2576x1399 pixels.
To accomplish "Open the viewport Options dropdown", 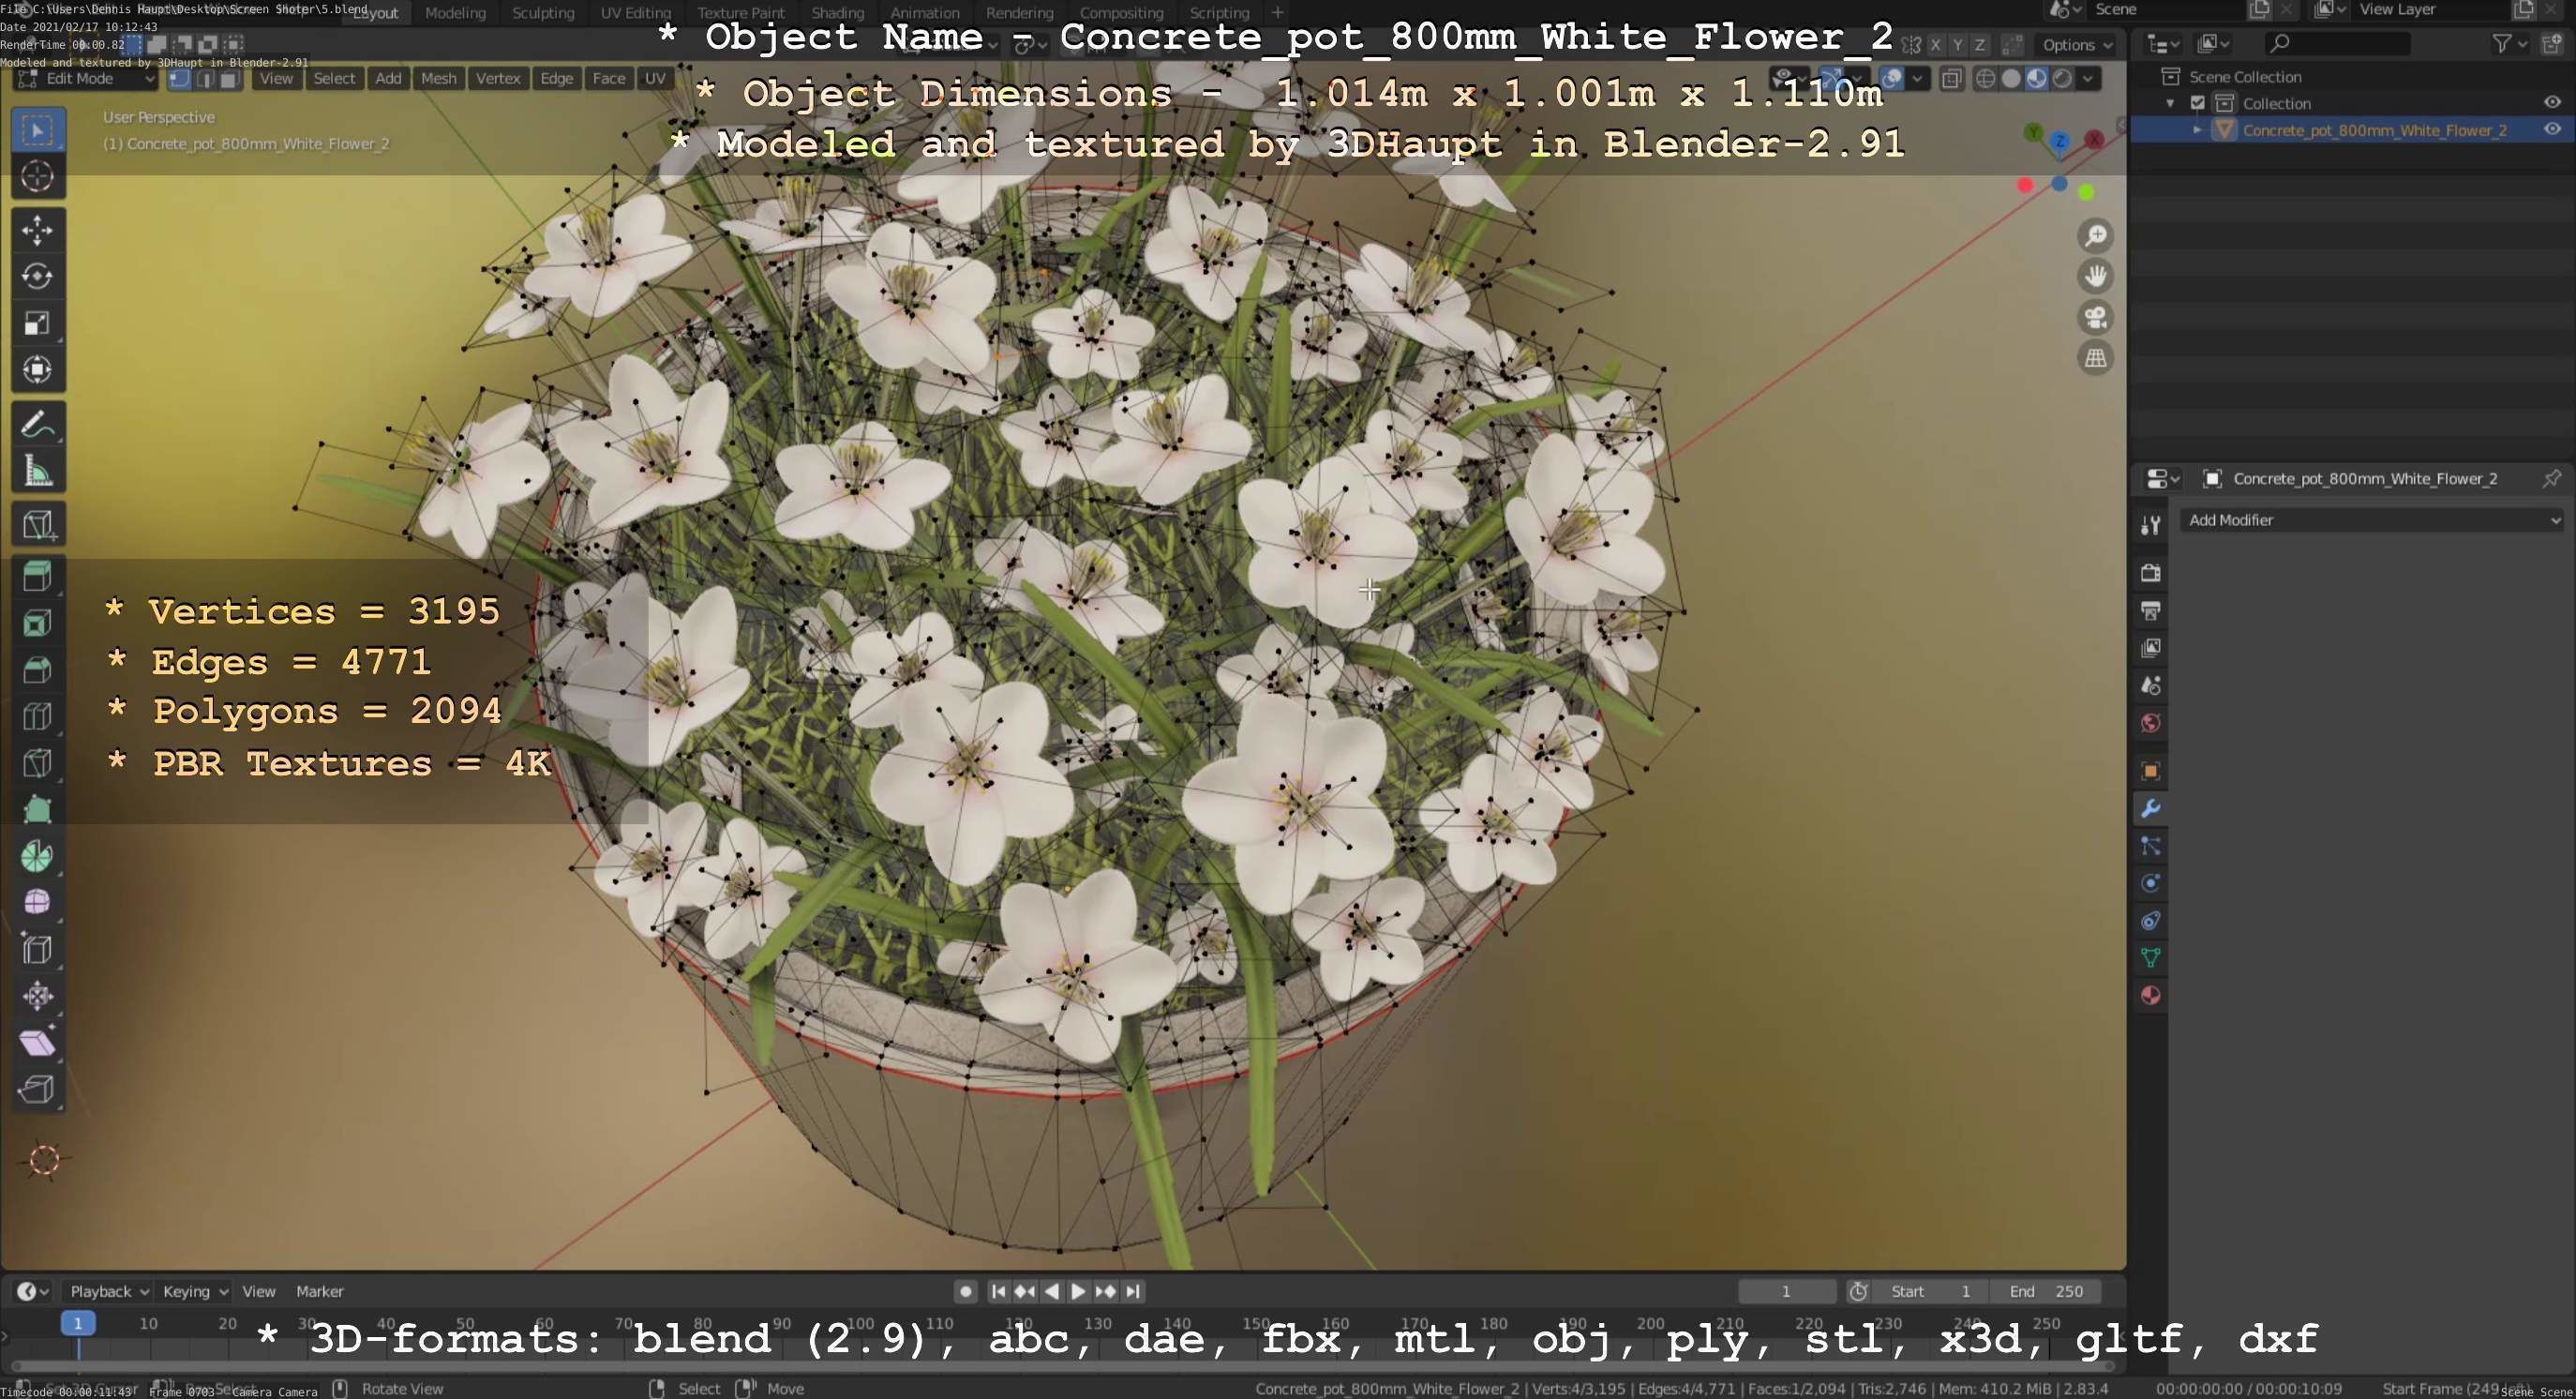I will point(2077,45).
